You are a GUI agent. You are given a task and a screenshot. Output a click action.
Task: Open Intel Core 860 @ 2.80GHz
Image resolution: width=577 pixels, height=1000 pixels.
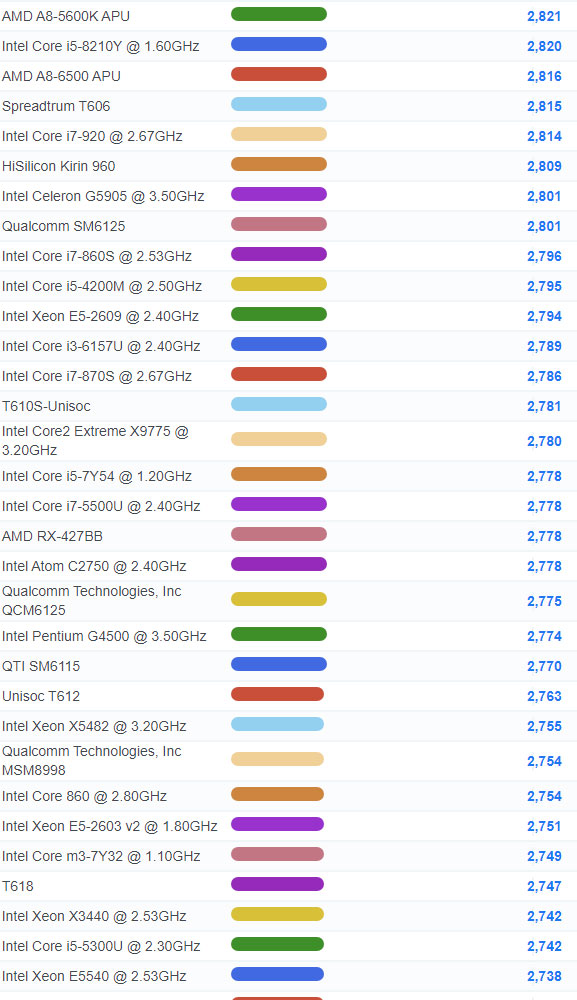tap(85, 796)
